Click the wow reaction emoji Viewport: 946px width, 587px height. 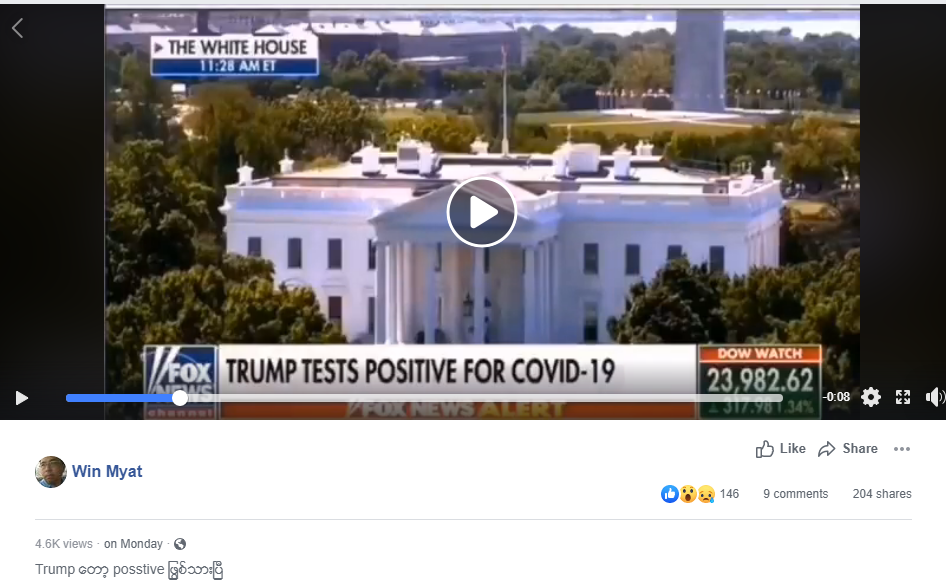(x=688, y=494)
